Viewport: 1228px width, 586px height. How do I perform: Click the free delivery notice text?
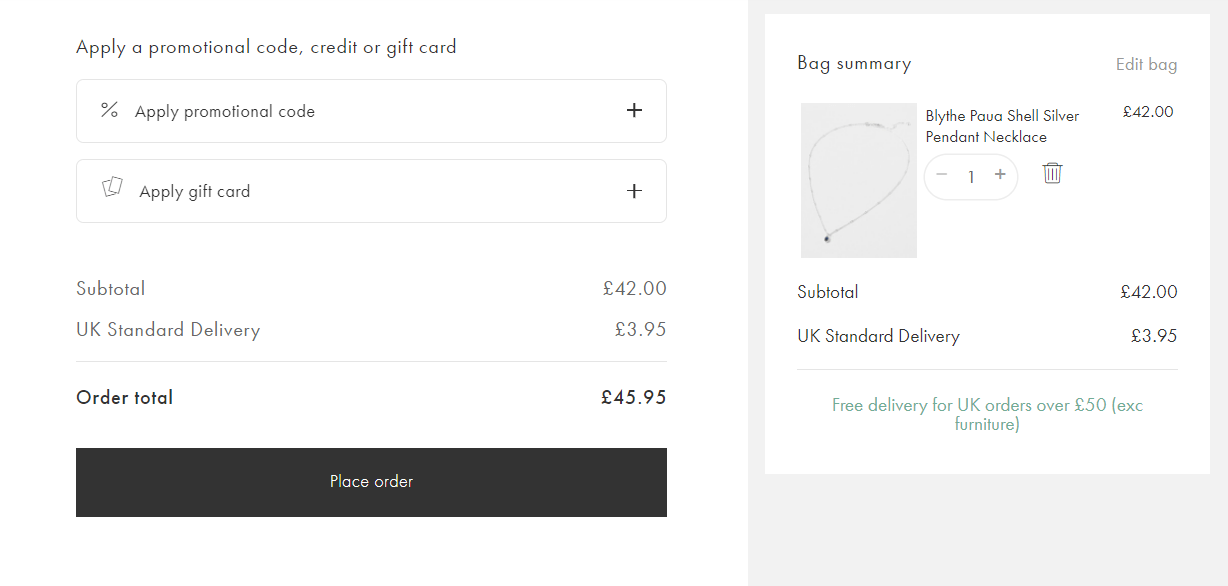click(x=987, y=414)
